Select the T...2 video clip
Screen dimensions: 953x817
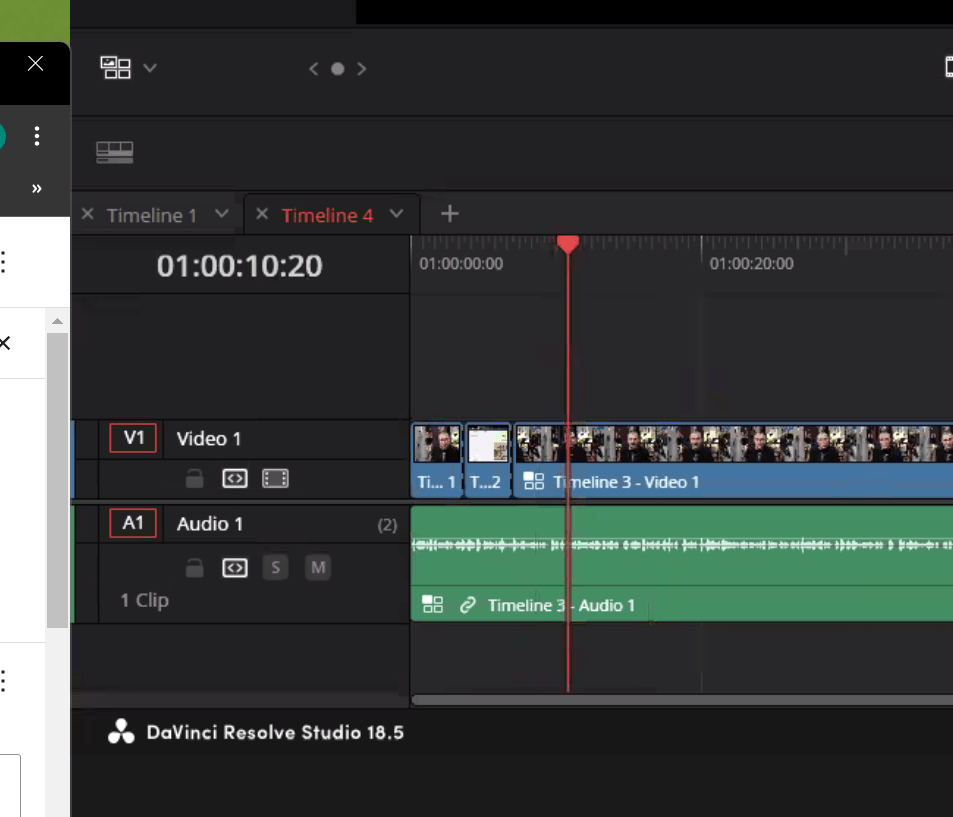point(487,460)
